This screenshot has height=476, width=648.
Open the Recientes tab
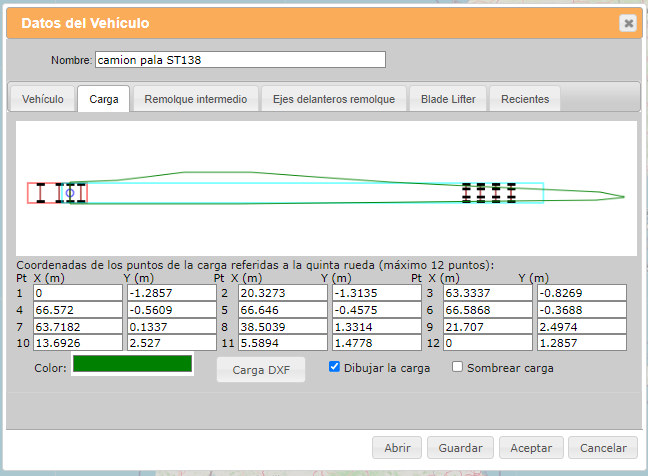pyautogui.click(x=526, y=99)
